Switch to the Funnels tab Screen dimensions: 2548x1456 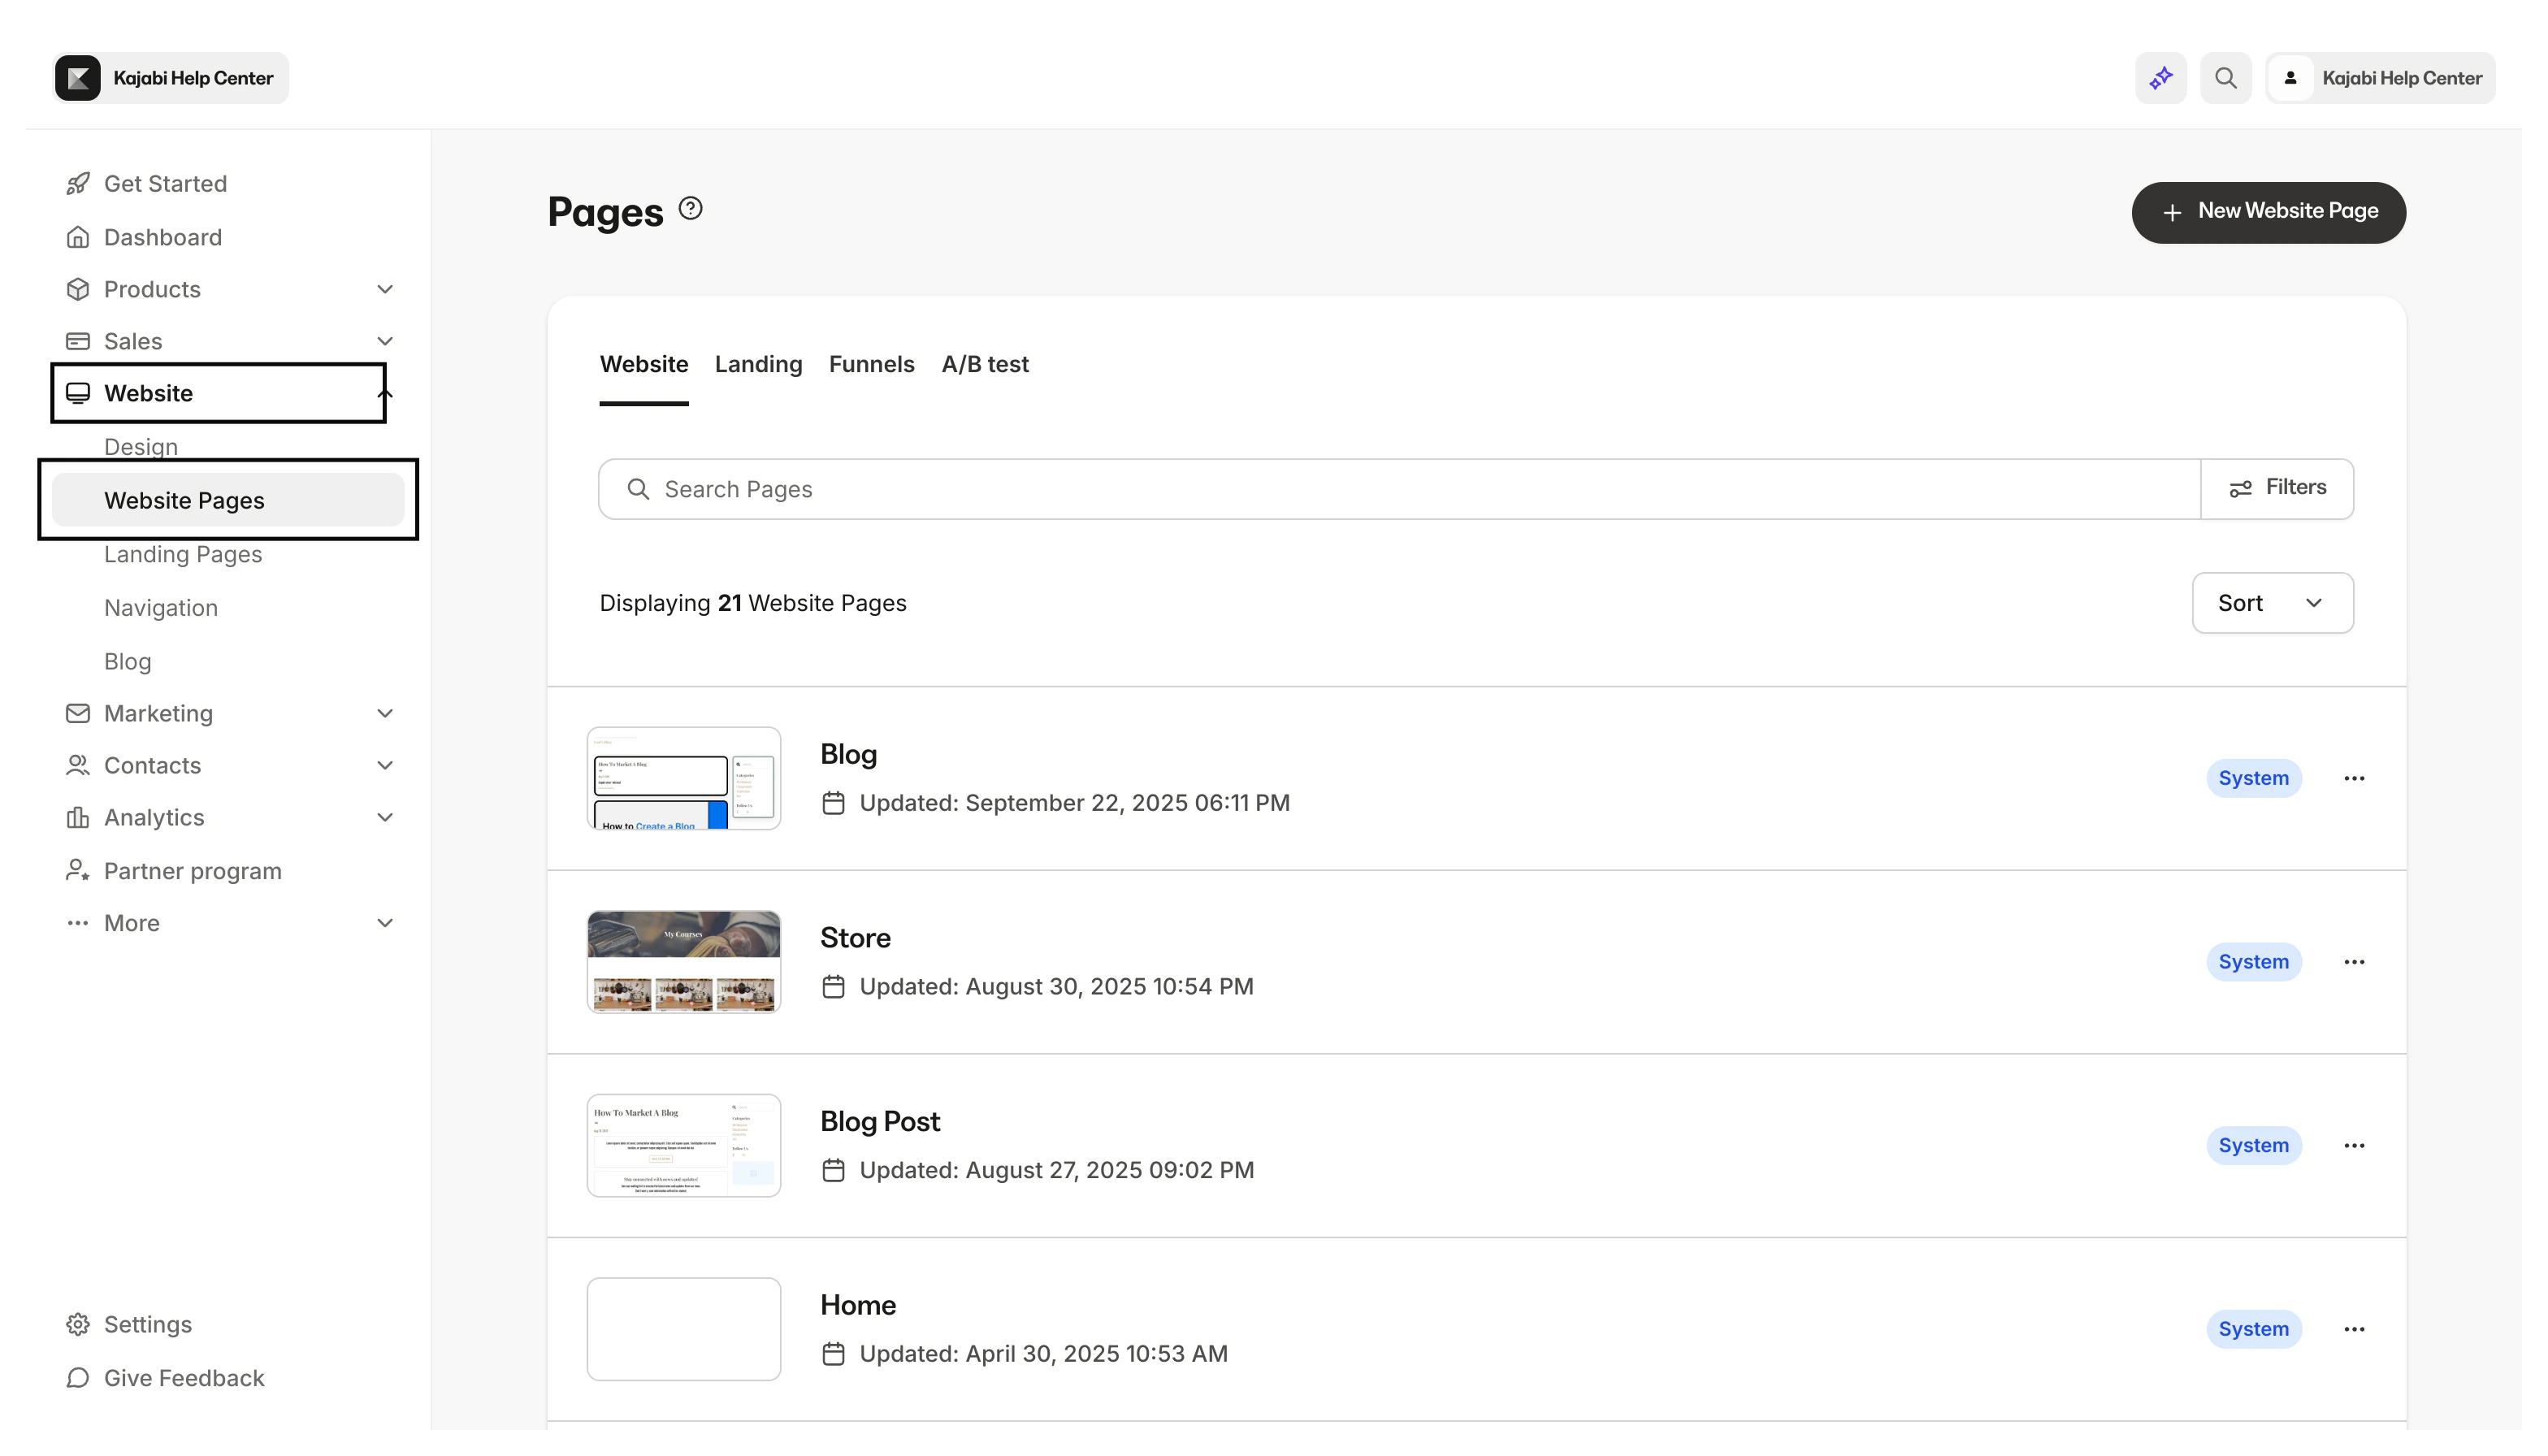[x=871, y=364]
